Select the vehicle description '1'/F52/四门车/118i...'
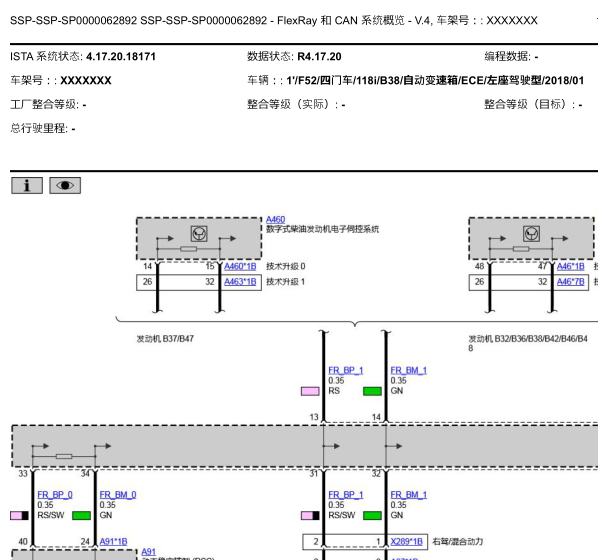Viewport: 598px width, 560px height. tap(435, 80)
